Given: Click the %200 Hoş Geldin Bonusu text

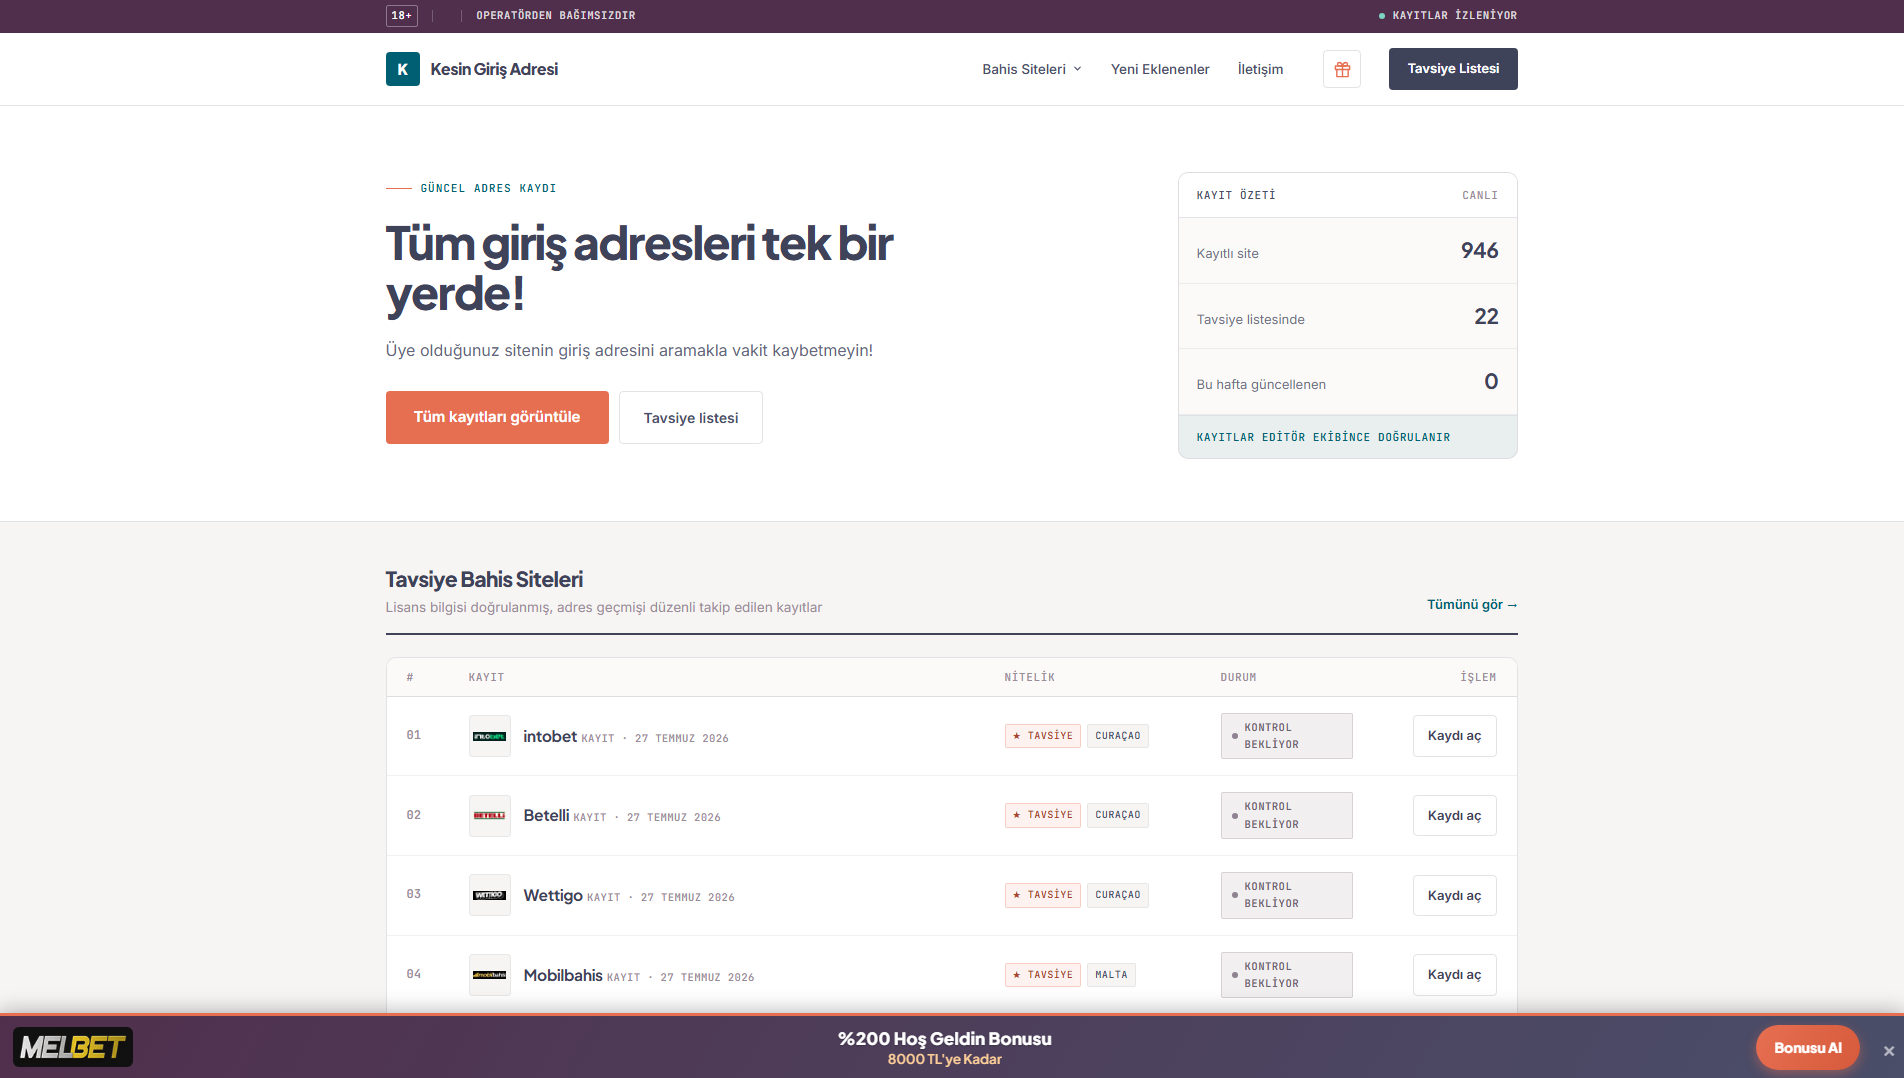Looking at the screenshot, I should tap(945, 1038).
